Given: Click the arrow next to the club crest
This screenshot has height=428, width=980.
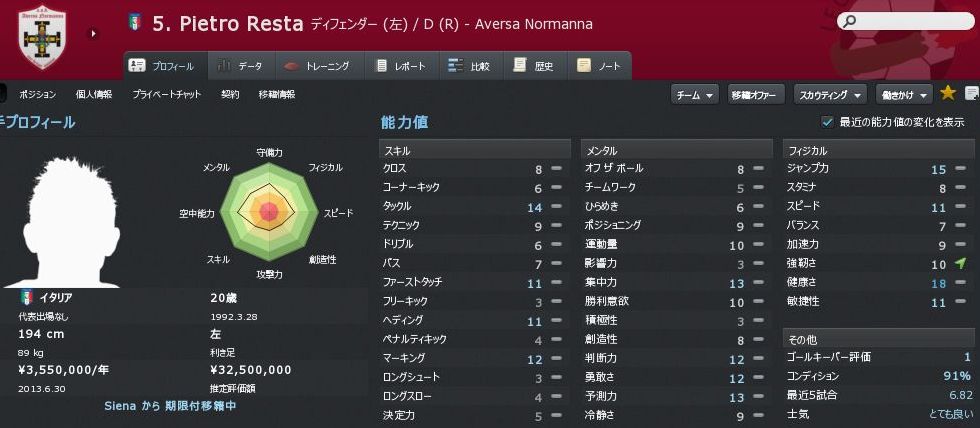Looking at the screenshot, I should click(93, 33).
